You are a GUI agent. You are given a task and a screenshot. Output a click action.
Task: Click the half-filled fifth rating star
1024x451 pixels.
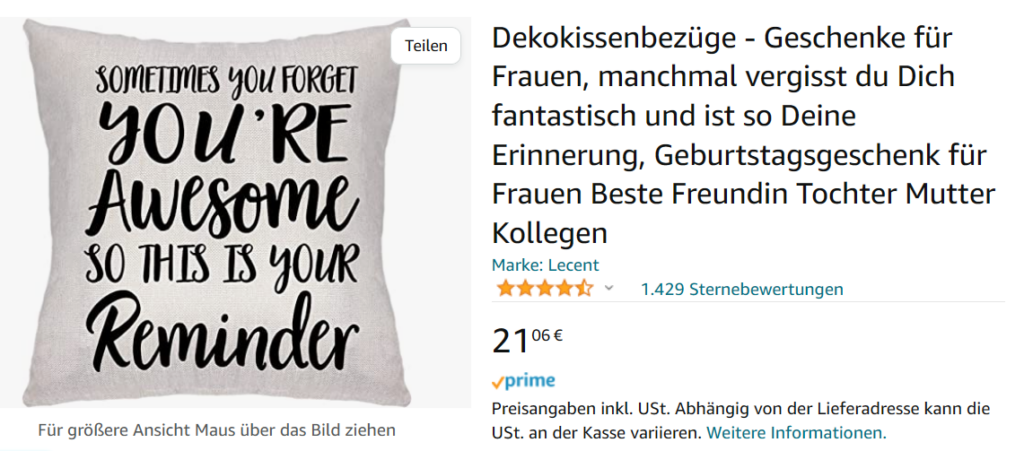click(584, 288)
